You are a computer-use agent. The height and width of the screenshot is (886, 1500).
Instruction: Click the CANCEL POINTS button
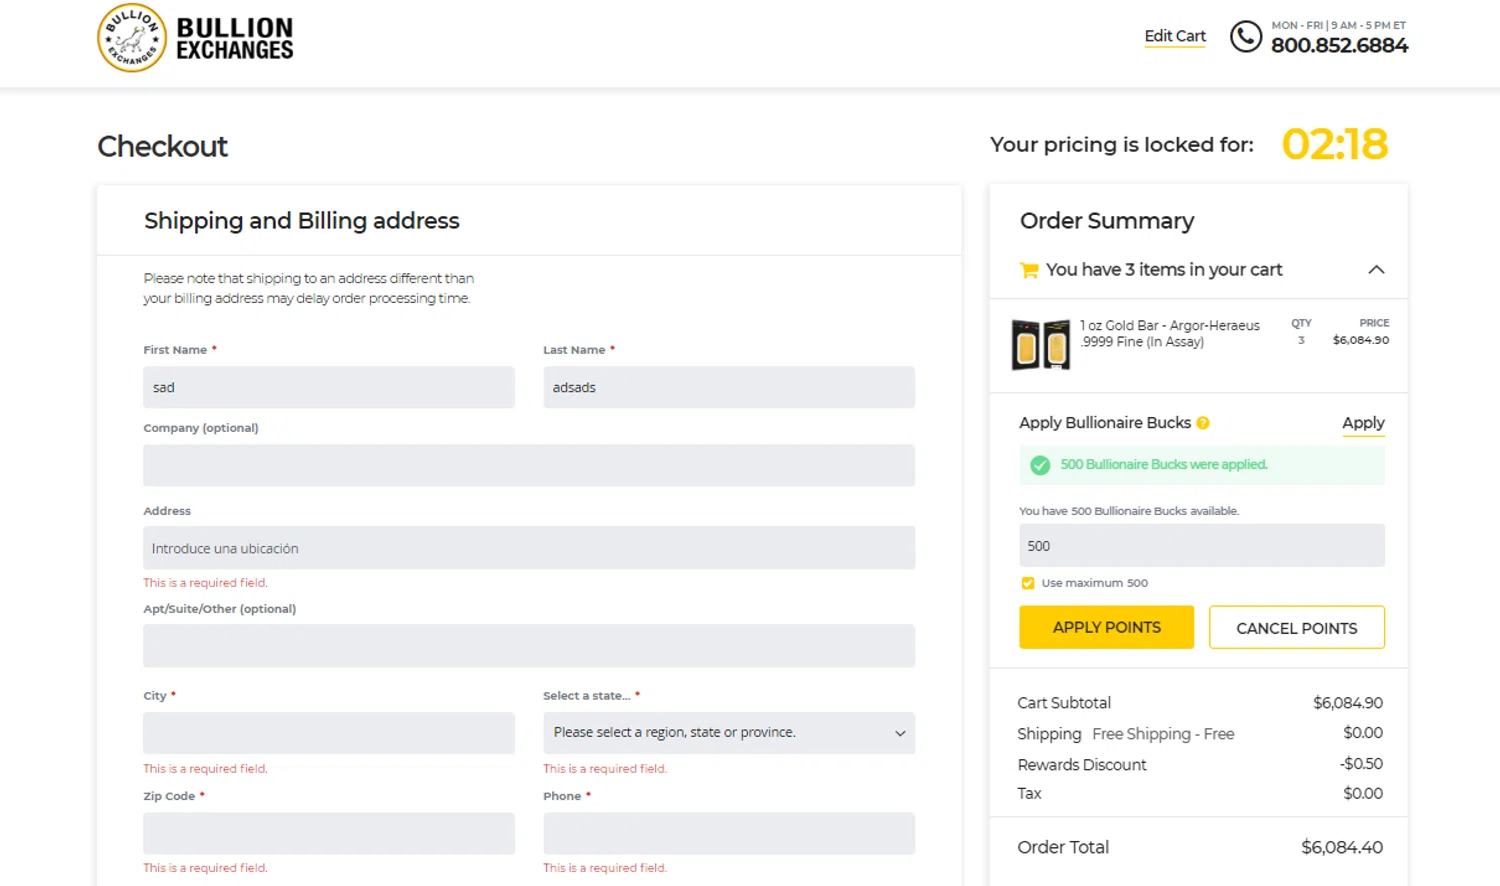(1296, 627)
